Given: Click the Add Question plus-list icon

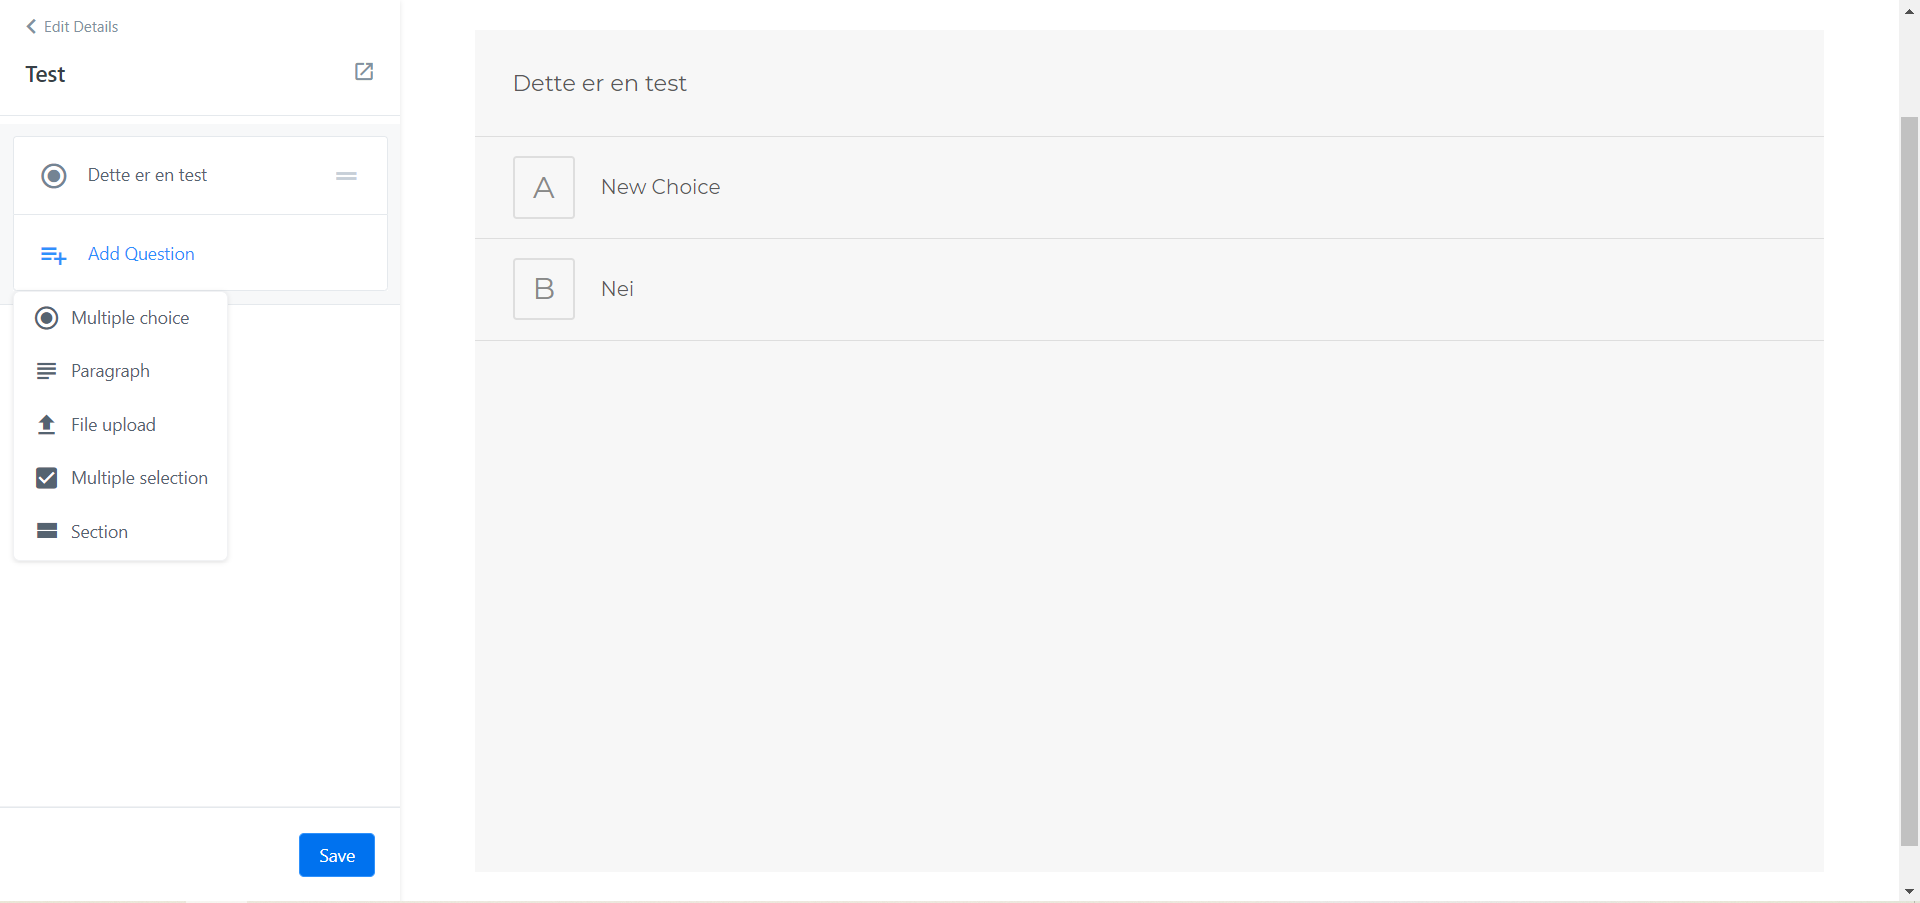Looking at the screenshot, I should coord(53,255).
